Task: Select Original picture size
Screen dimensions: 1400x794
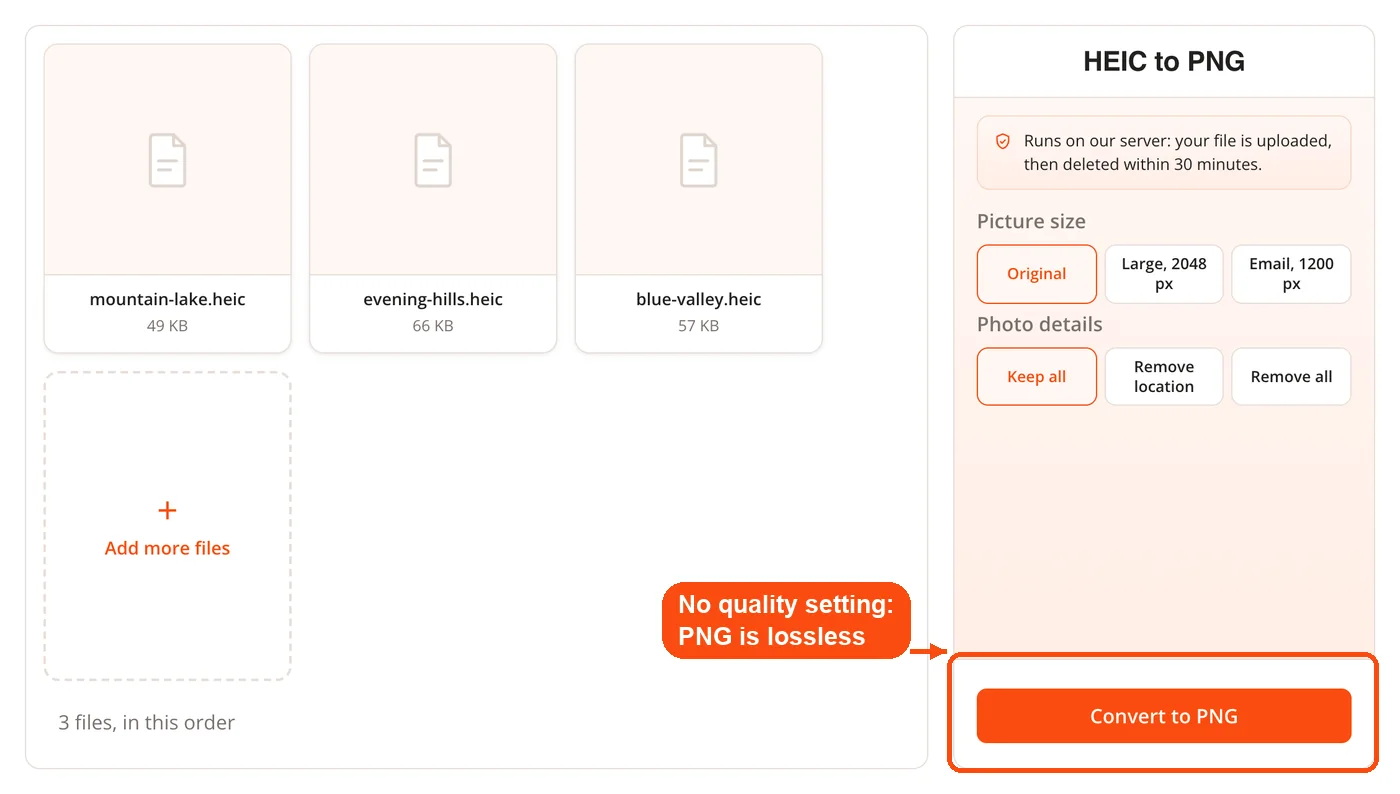Action: coord(1037,274)
